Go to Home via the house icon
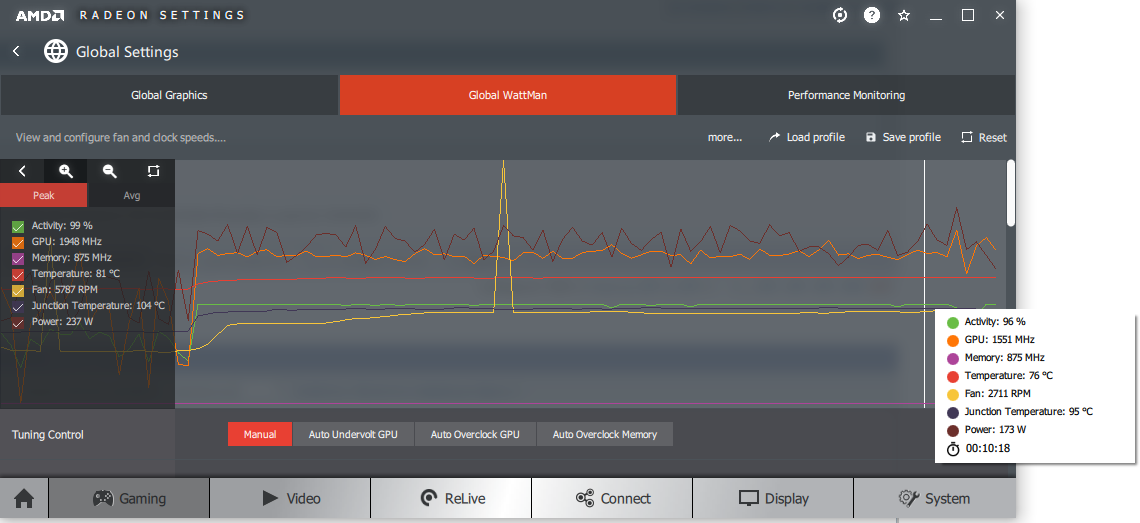Image resolution: width=1140 pixels, height=523 pixels. click(24, 498)
